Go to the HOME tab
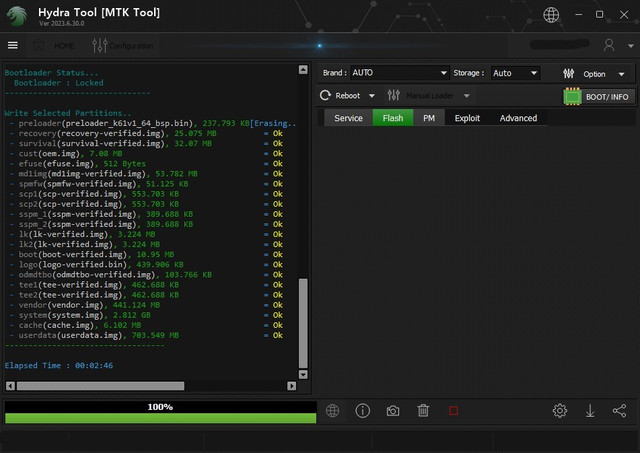This screenshot has width=640, height=453. click(x=55, y=46)
